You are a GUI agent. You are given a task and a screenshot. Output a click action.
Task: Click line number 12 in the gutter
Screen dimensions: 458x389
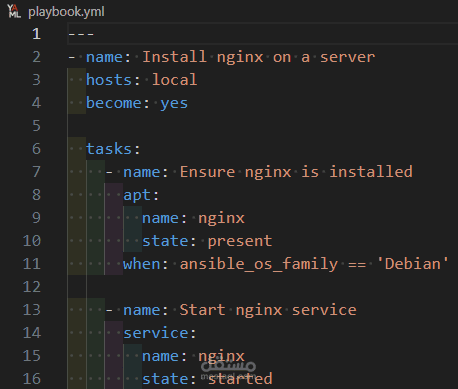32,287
